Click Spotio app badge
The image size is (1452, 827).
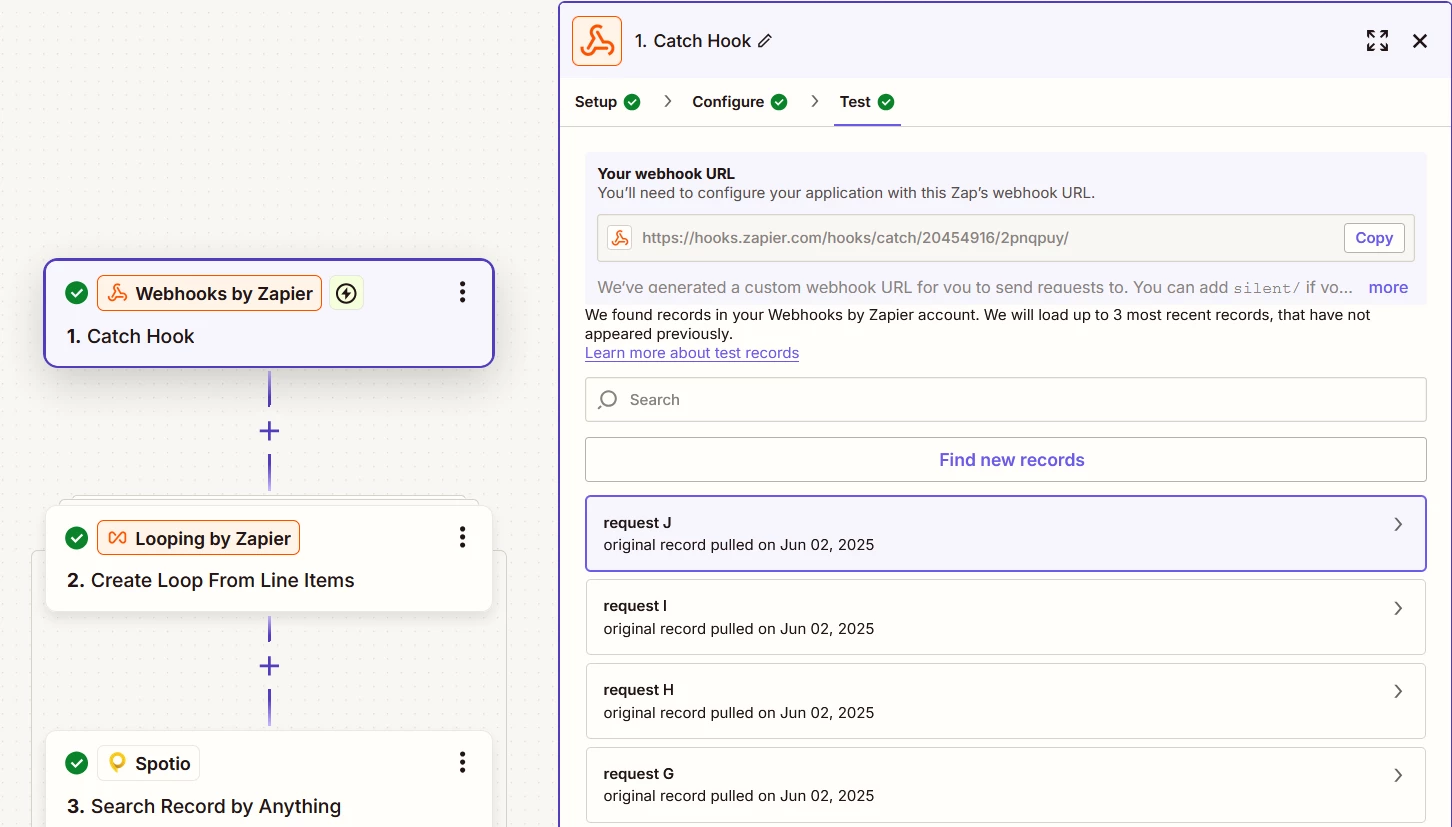(x=148, y=763)
